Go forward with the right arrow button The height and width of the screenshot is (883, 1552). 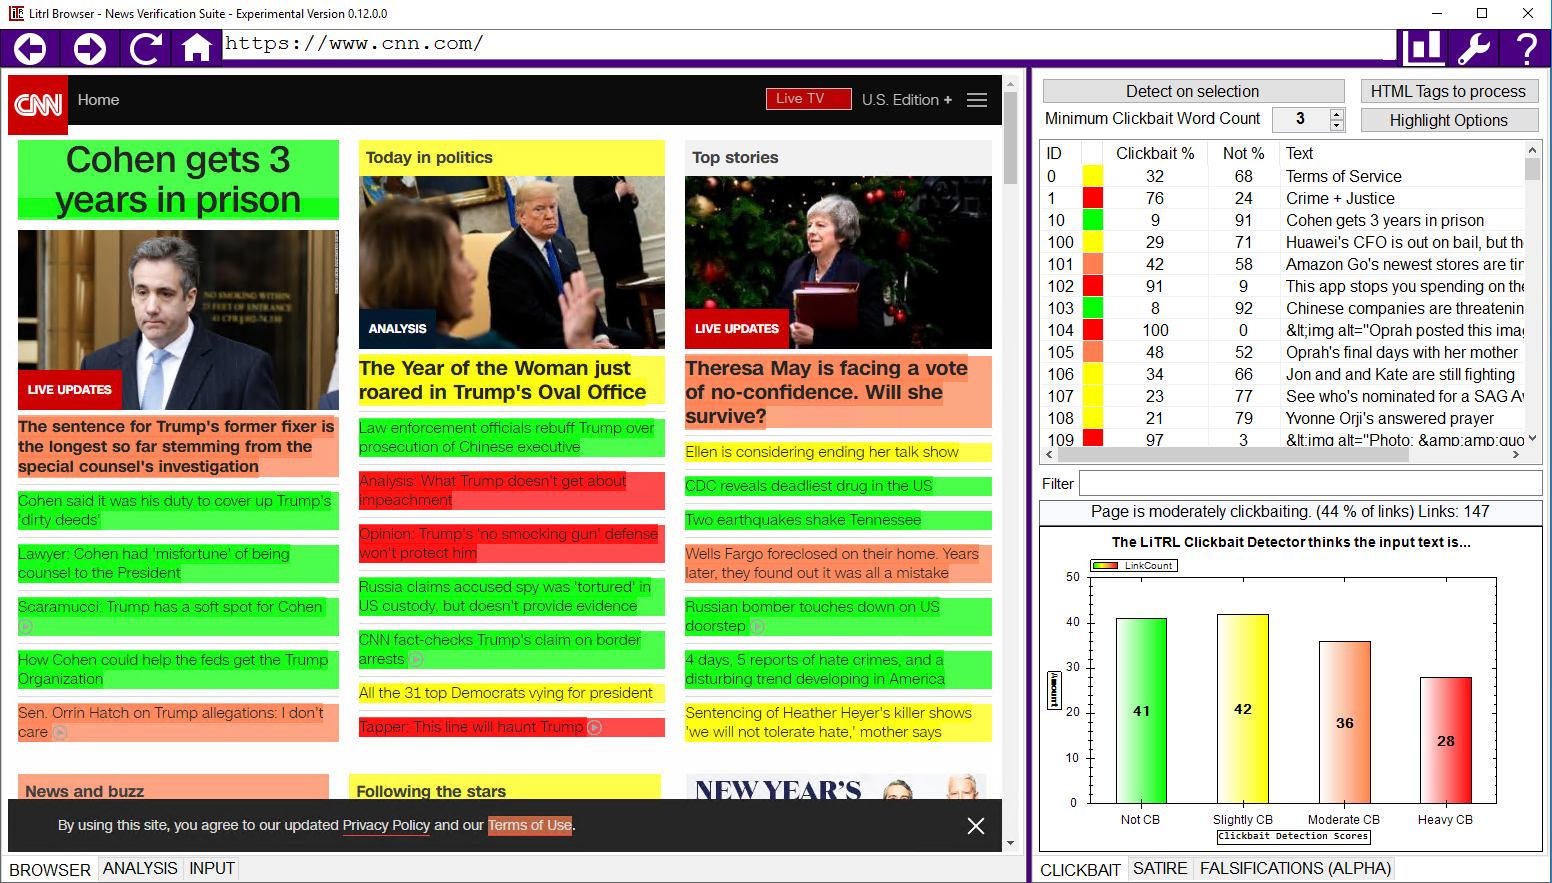(x=89, y=48)
